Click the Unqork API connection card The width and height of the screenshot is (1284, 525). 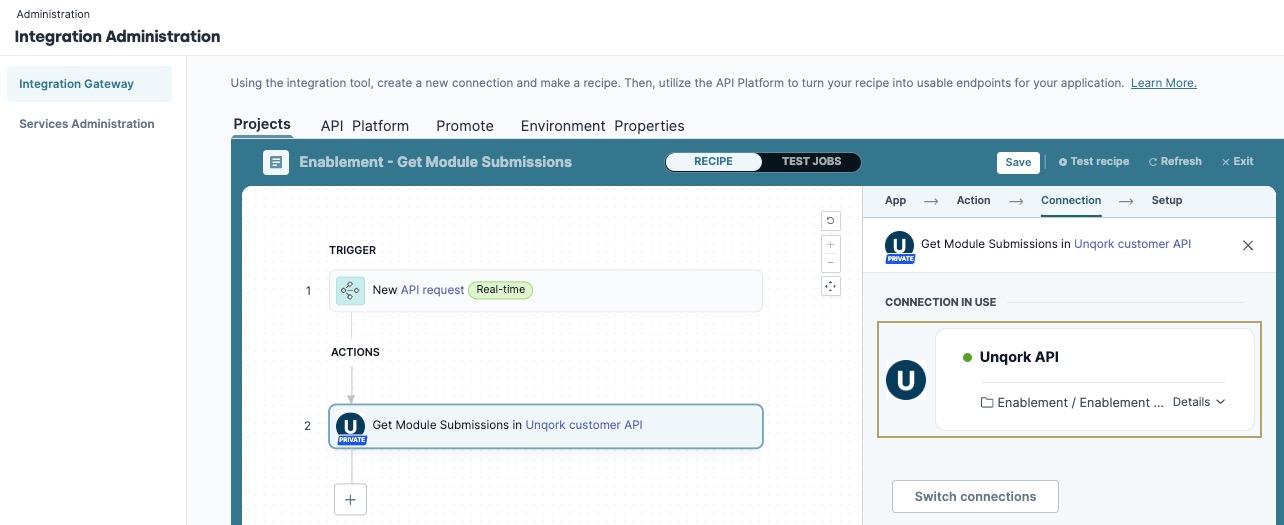pyautogui.click(x=1095, y=380)
